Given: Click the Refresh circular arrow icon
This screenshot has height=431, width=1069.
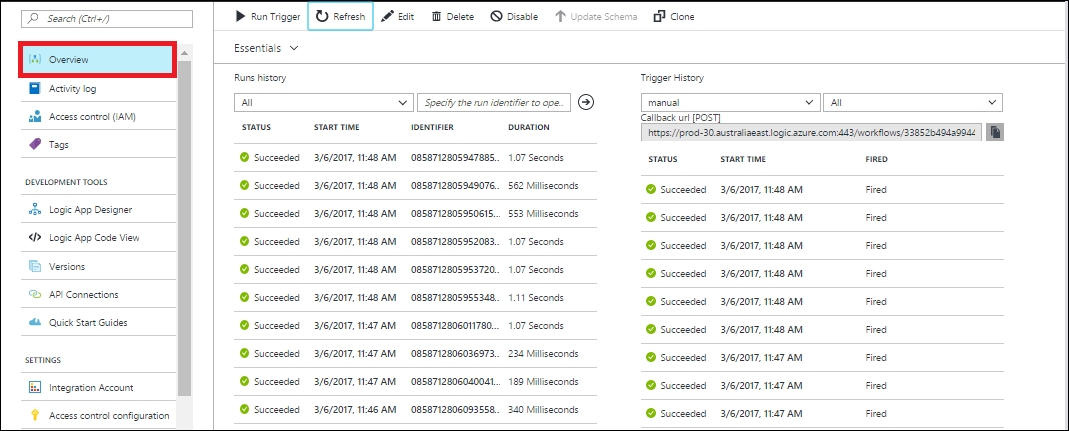Looking at the screenshot, I should [x=322, y=16].
